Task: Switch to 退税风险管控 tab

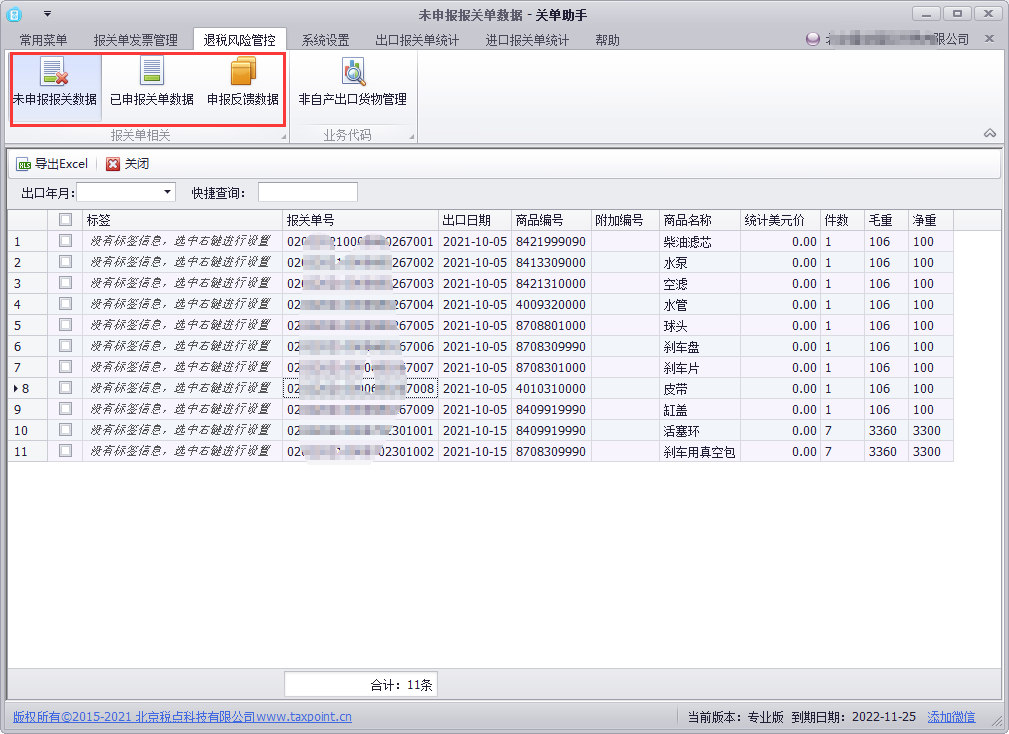Action: (239, 40)
